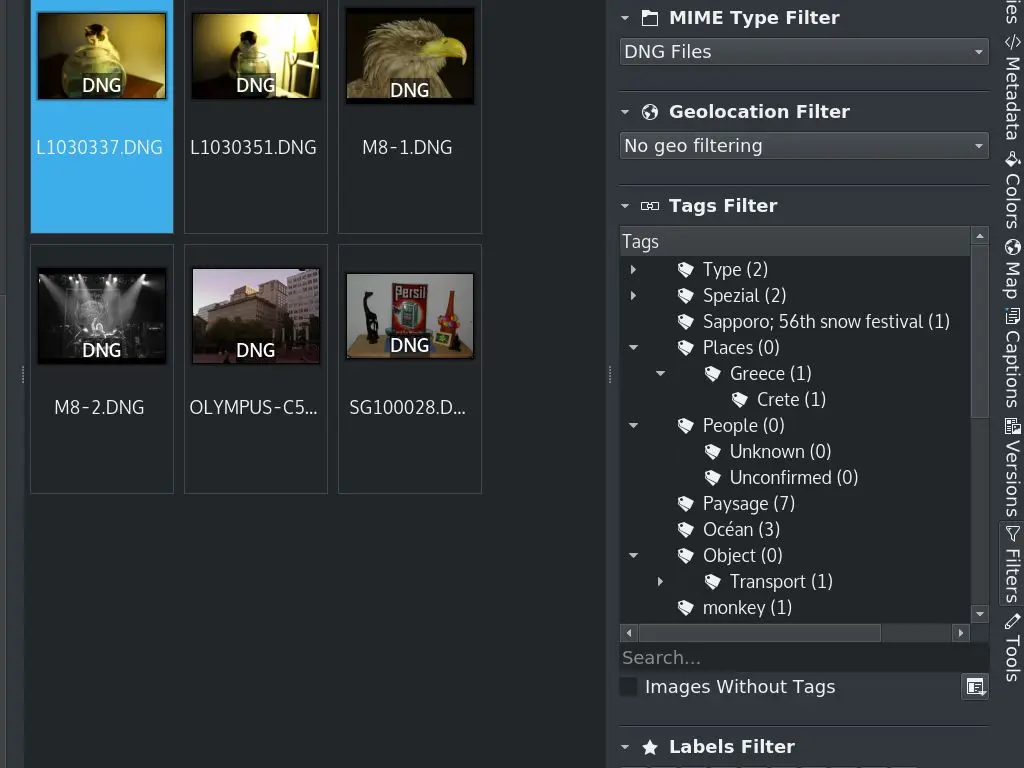Click the down arrow of the tags list scrollbar

coord(980,613)
